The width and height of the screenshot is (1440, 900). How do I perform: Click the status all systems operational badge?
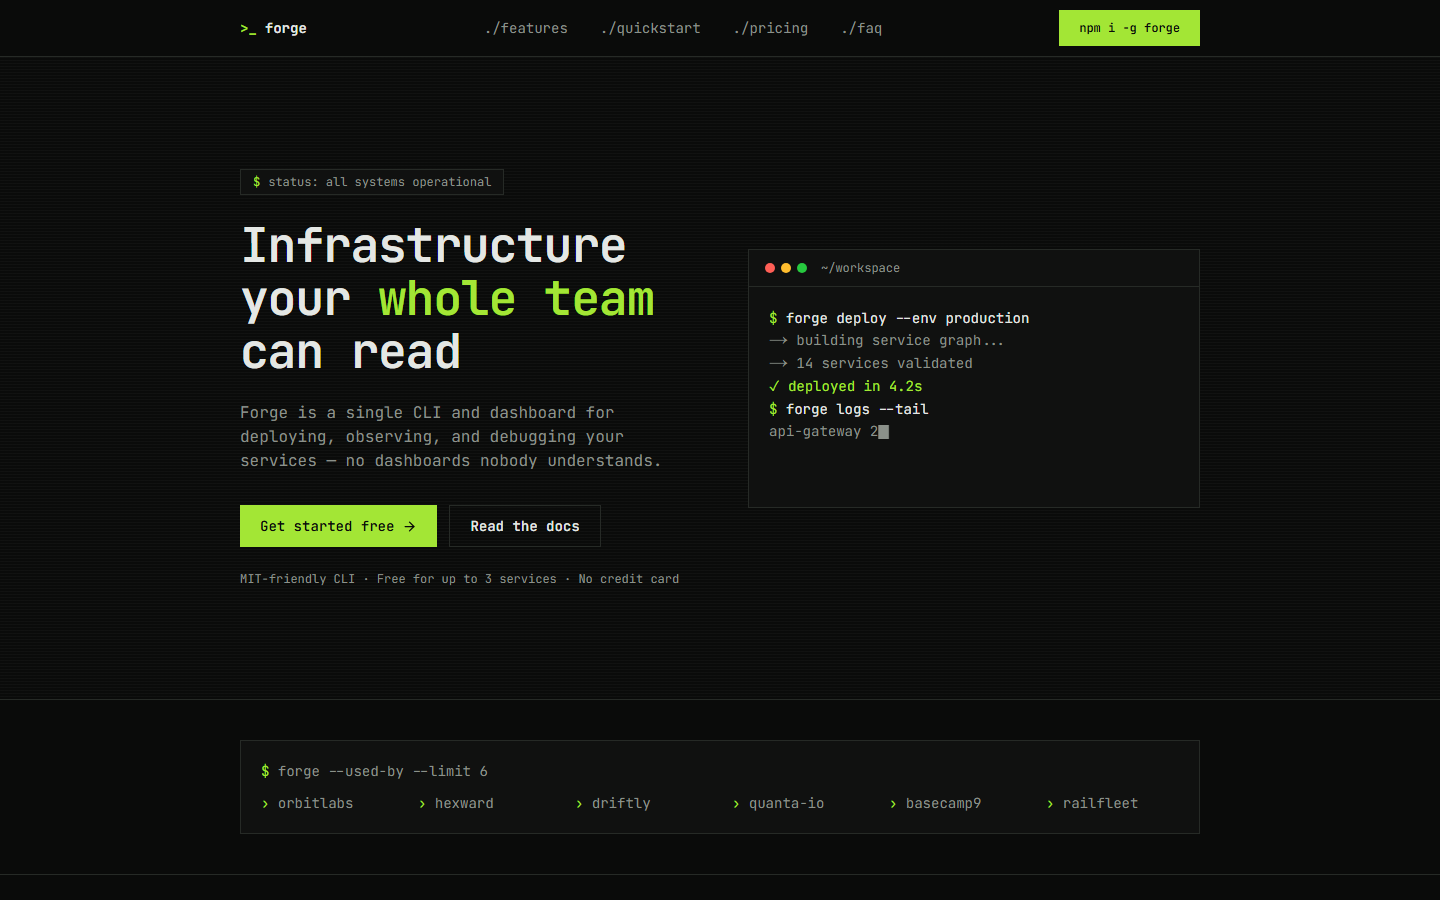coord(372,182)
